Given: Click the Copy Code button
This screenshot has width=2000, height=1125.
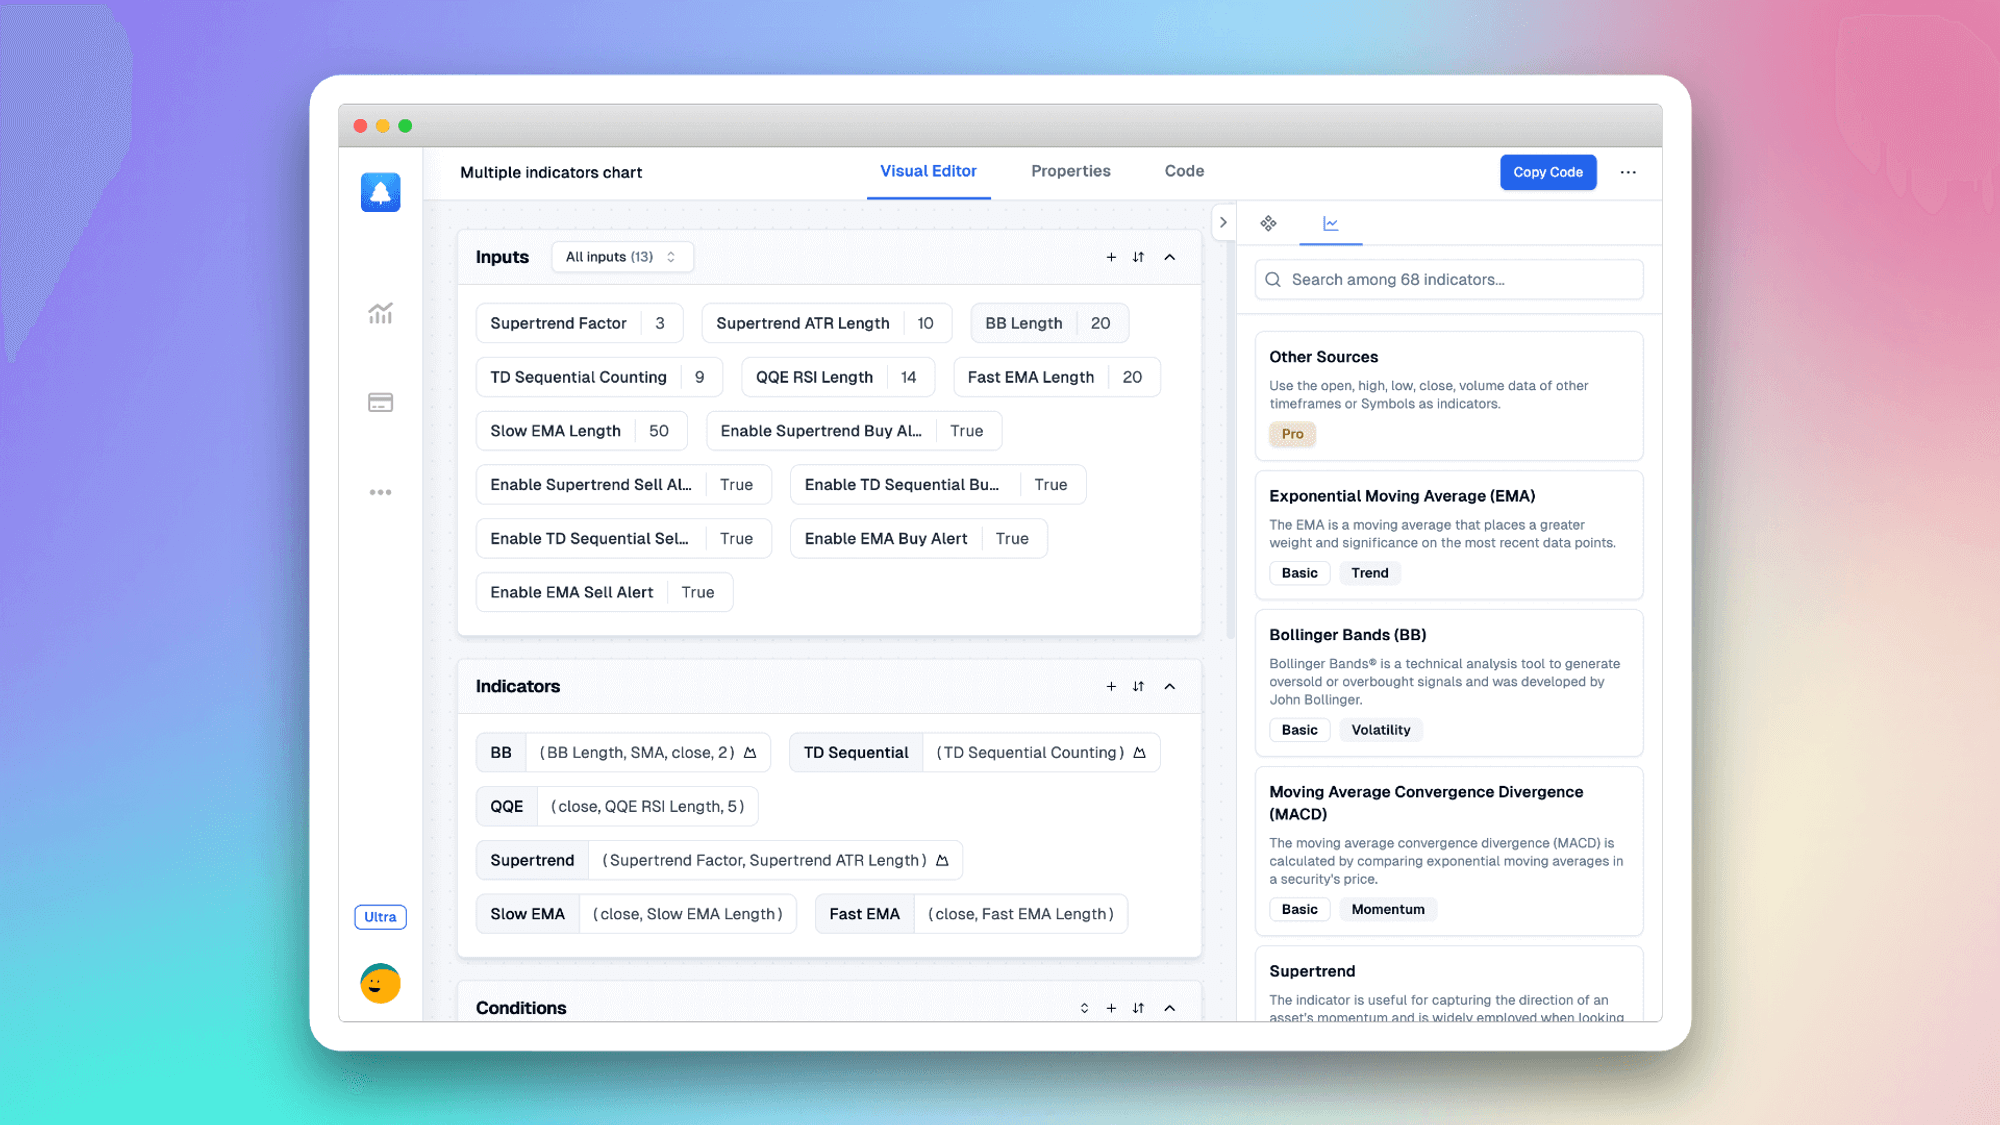Looking at the screenshot, I should (1548, 172).
